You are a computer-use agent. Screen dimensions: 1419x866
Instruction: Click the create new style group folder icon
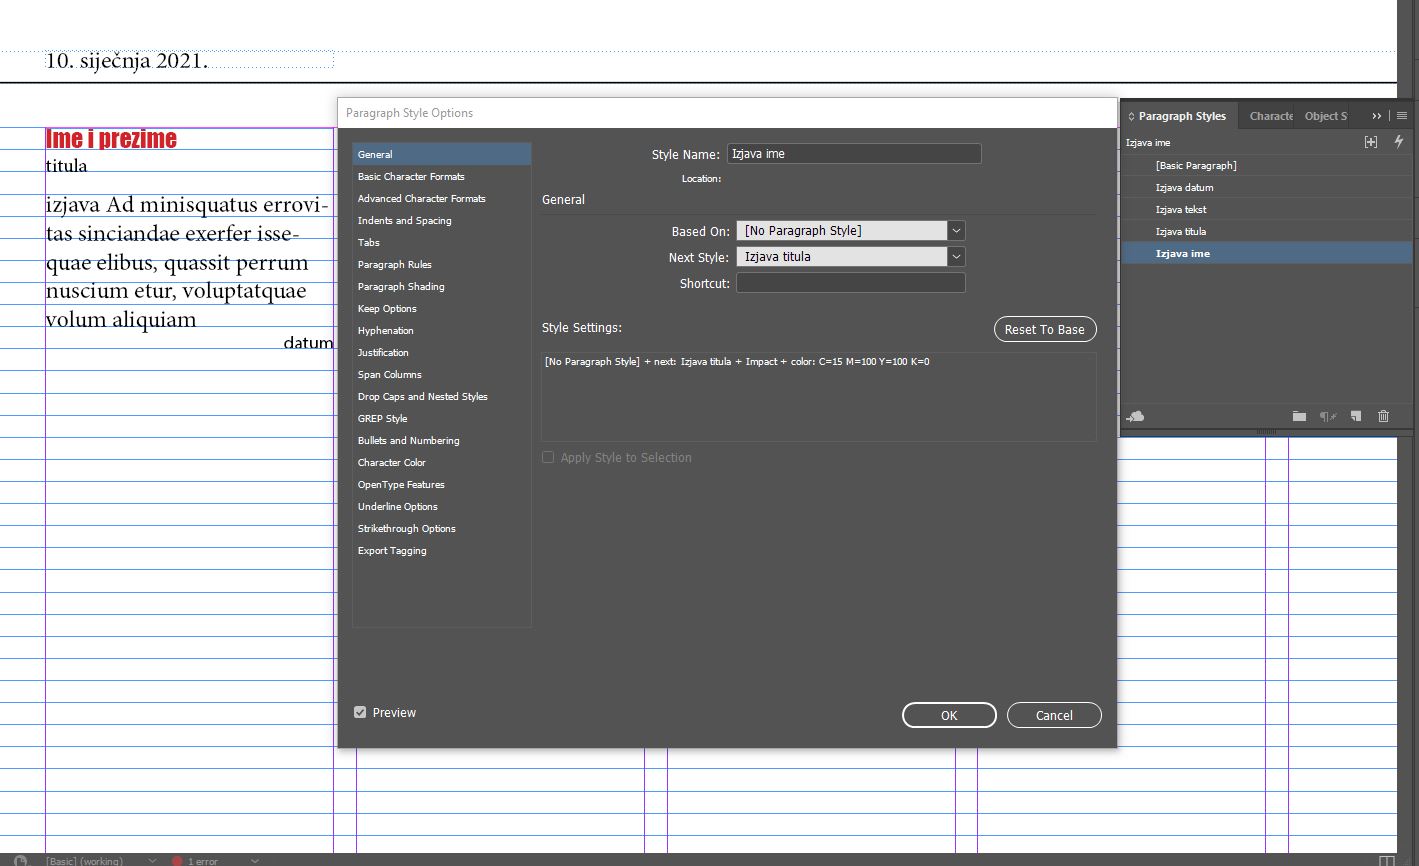tap(1299, 416)
